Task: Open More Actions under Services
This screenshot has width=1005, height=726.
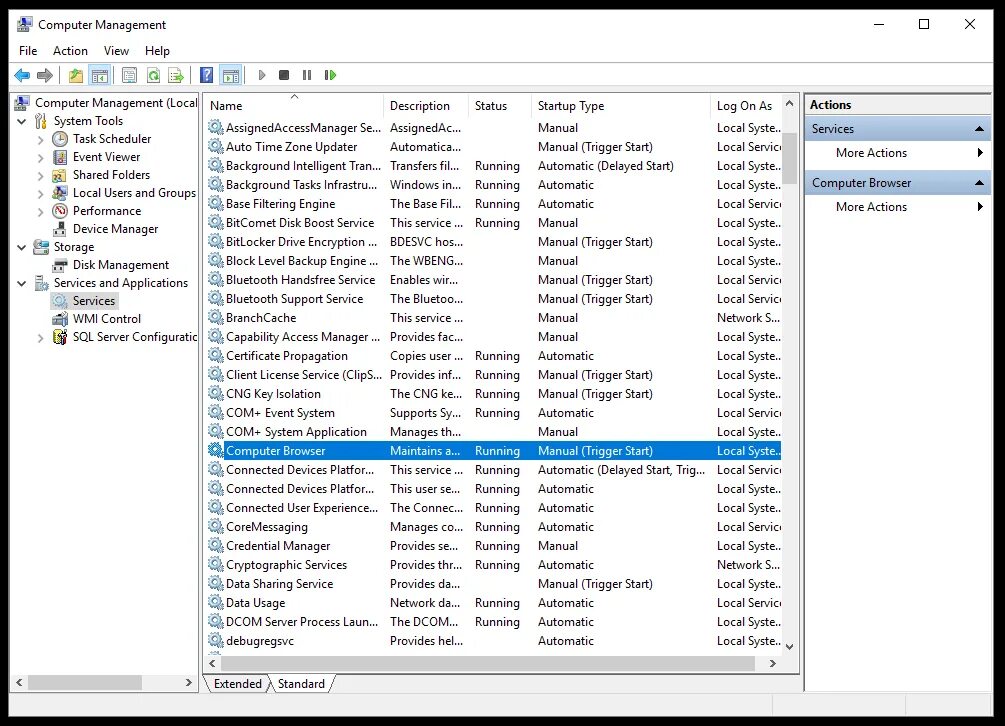Action: click(x=897, y=153)
